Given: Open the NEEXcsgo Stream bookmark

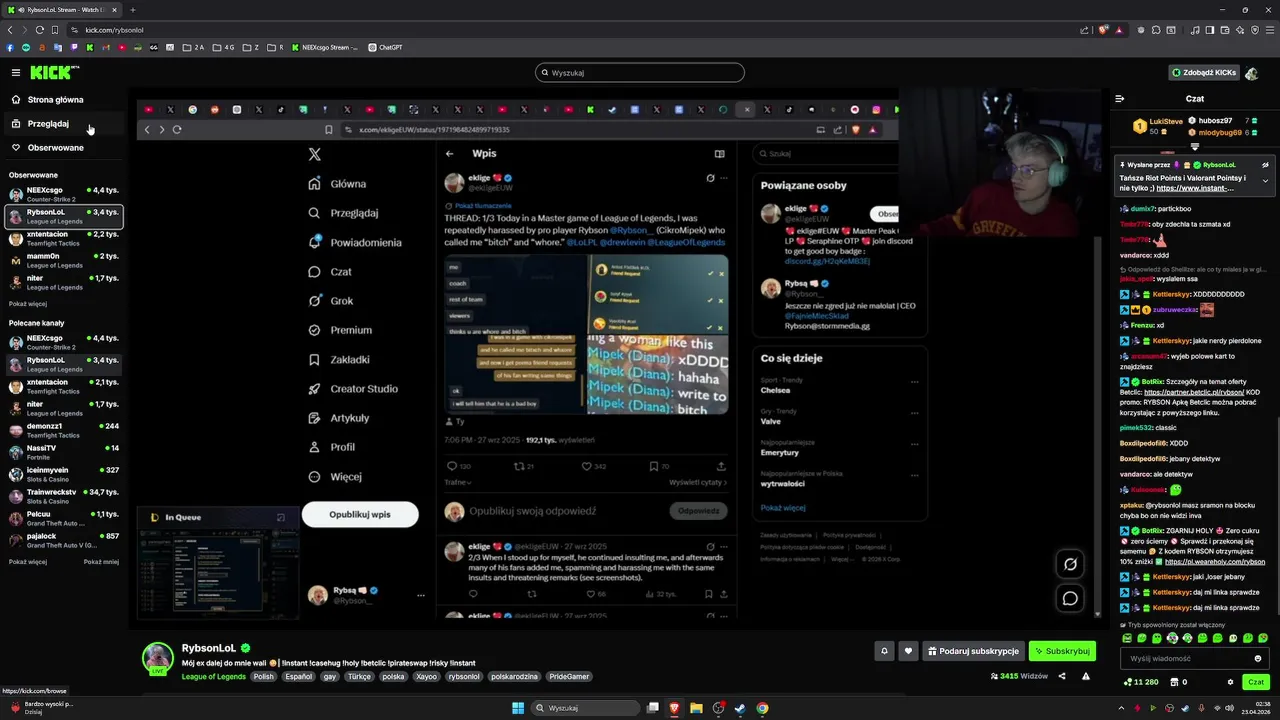Looking at the screenshot, I should coord(325,47).
